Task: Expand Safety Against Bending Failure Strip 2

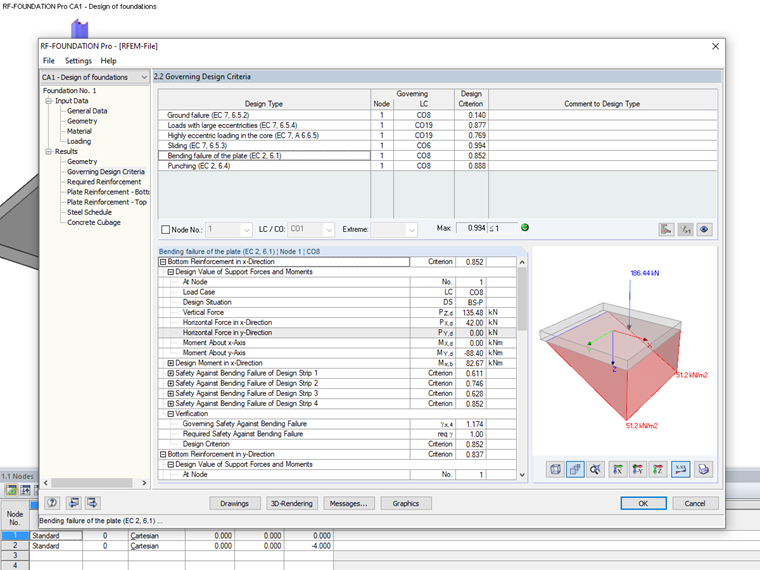Action: pyautogui.click(x=171, y=383)
